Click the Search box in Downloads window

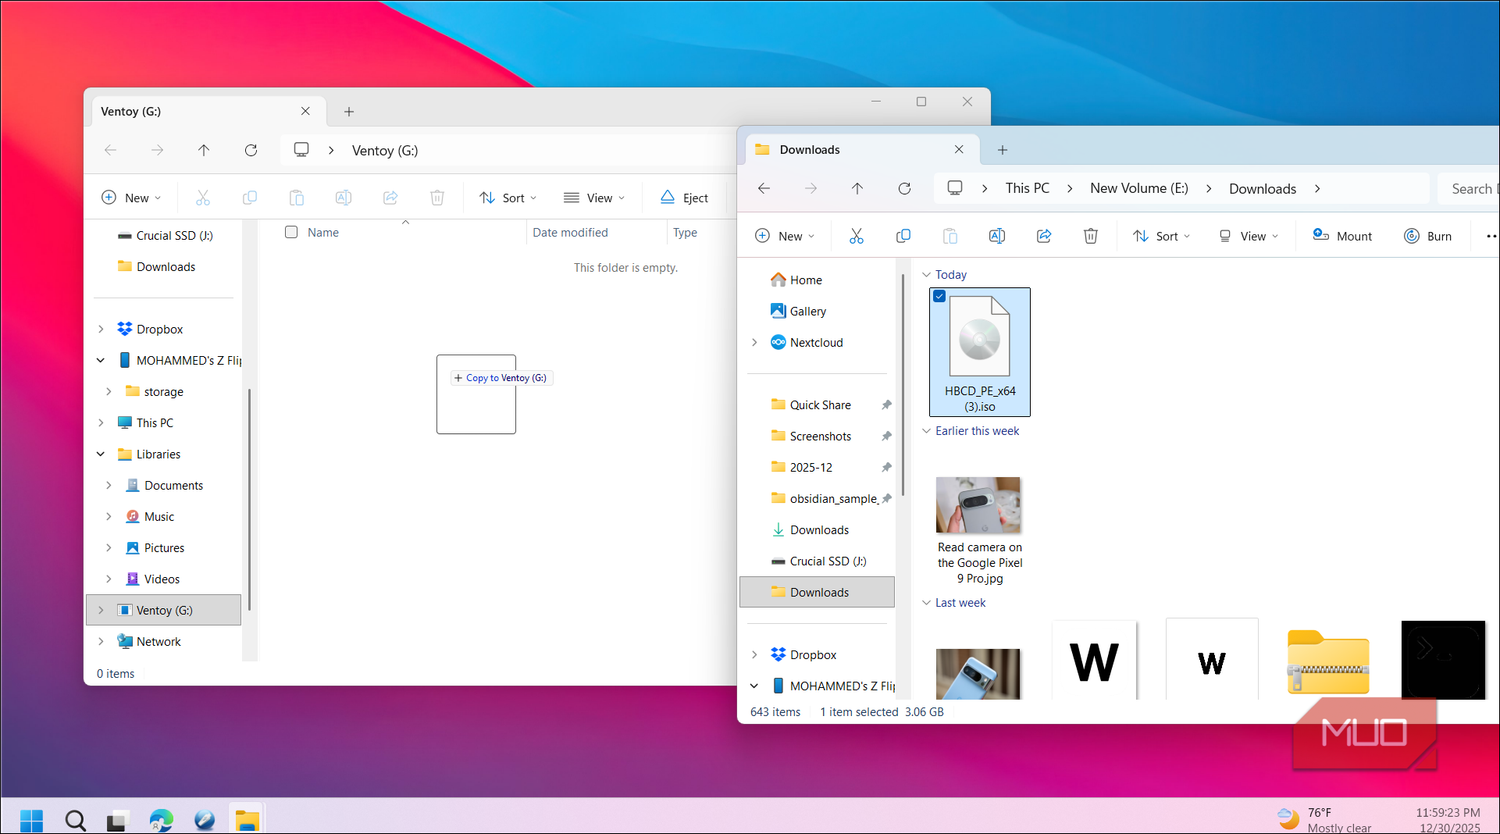1469,188
